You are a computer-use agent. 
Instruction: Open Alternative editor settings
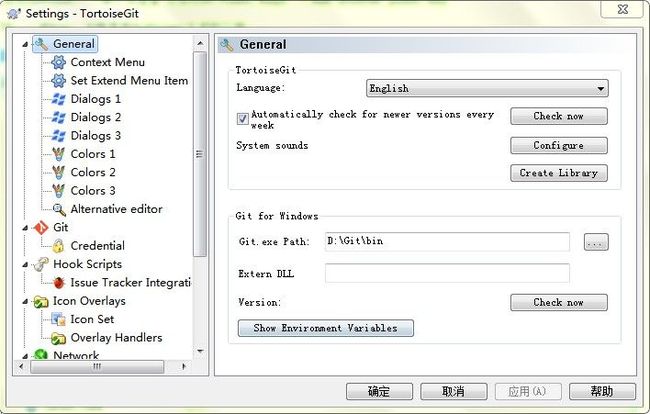click(116, 209)
